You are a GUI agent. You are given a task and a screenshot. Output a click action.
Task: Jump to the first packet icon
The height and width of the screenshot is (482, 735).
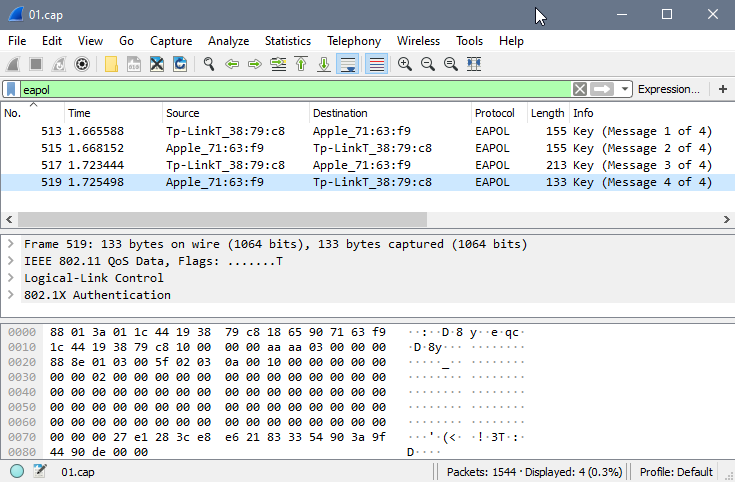301,64
